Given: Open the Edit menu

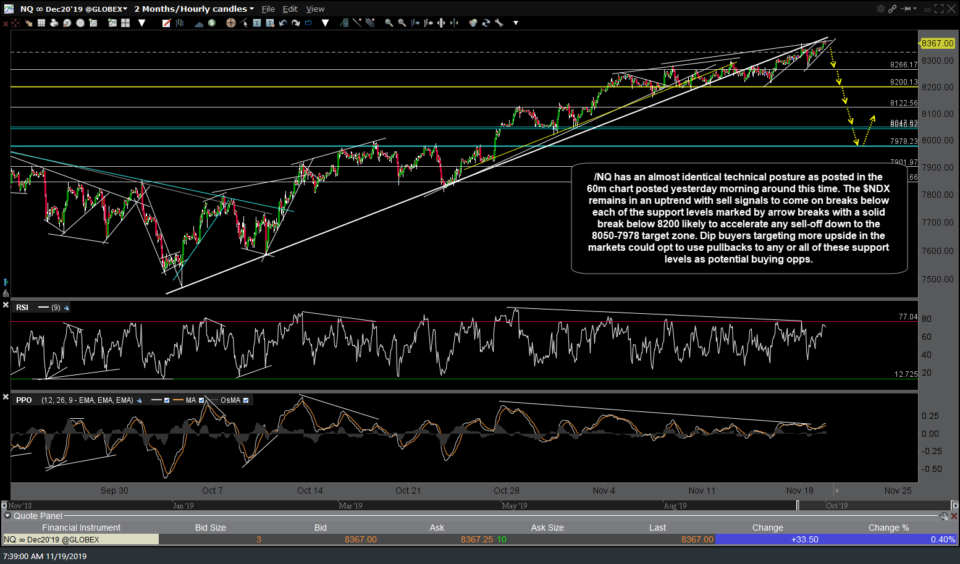Looking at the screenshot, I should (x=290, y=9).
